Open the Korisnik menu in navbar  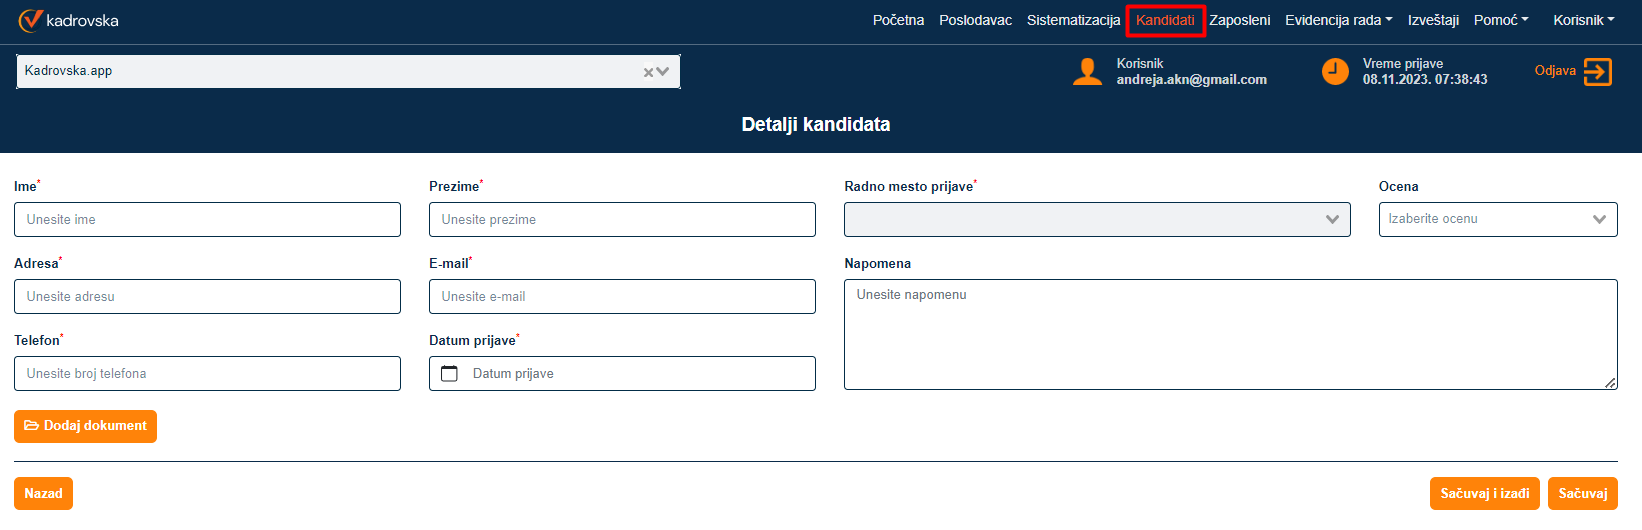(1583, 20)
